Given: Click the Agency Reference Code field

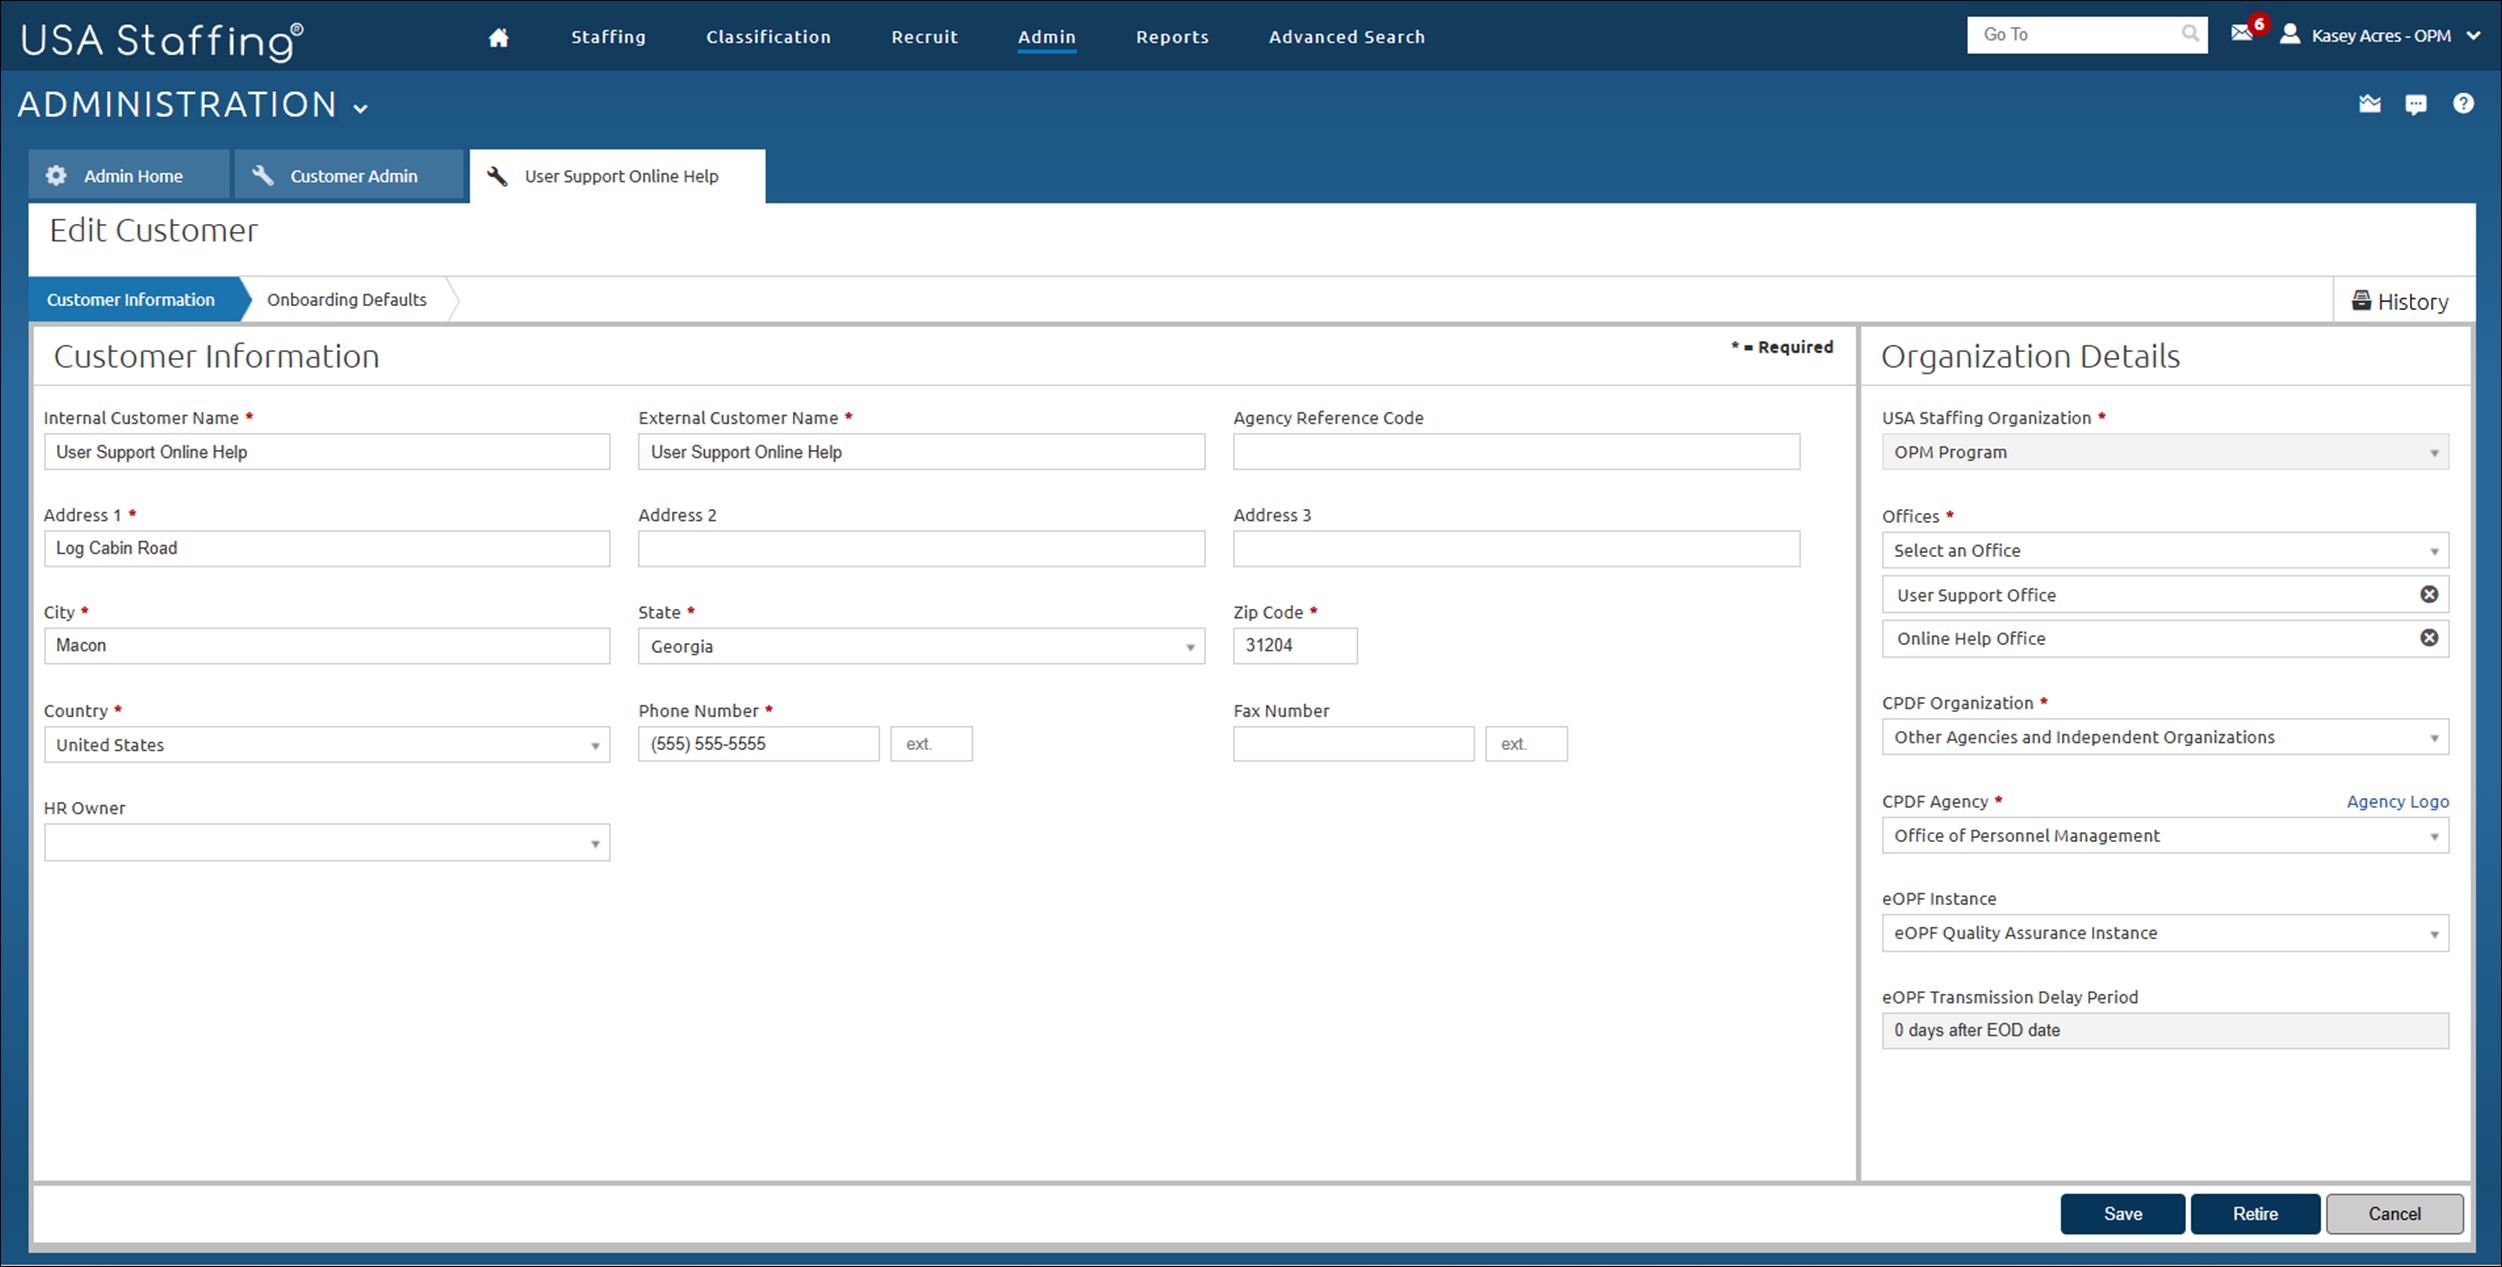Looking at the screenshot, I should tap(1516, 452).
